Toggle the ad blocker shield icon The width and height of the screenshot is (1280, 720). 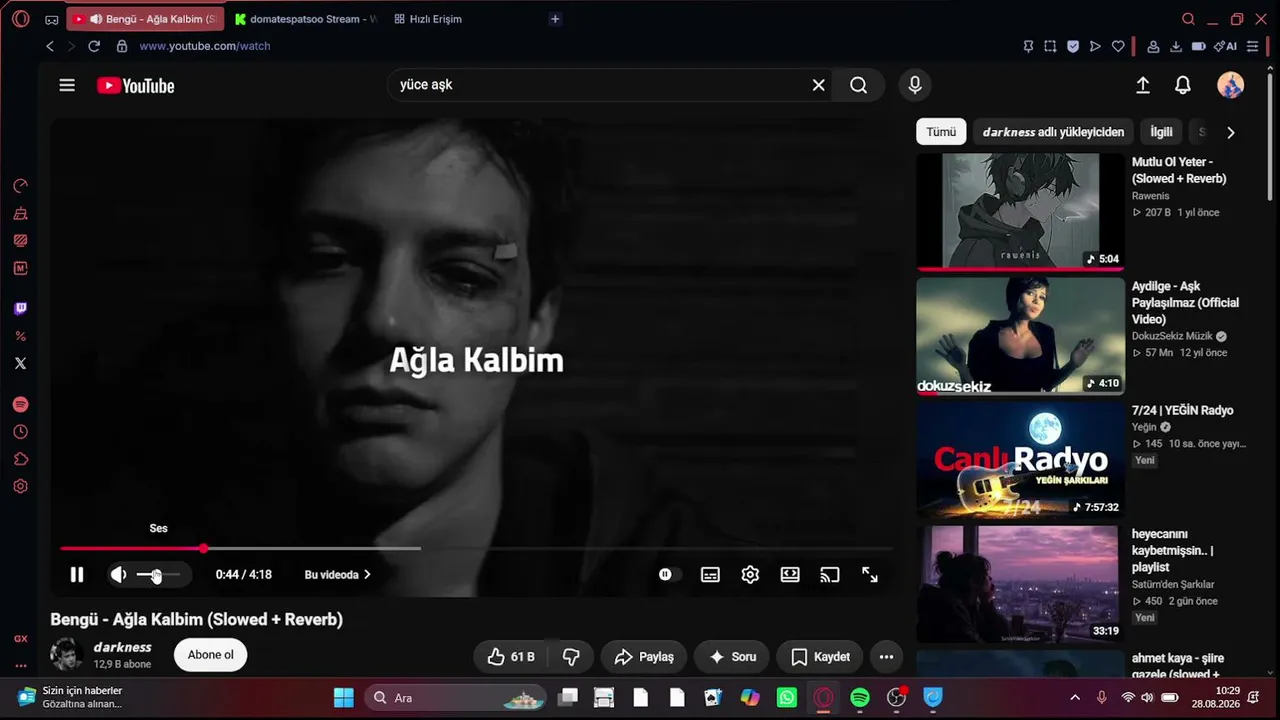tap(1073, 46)
